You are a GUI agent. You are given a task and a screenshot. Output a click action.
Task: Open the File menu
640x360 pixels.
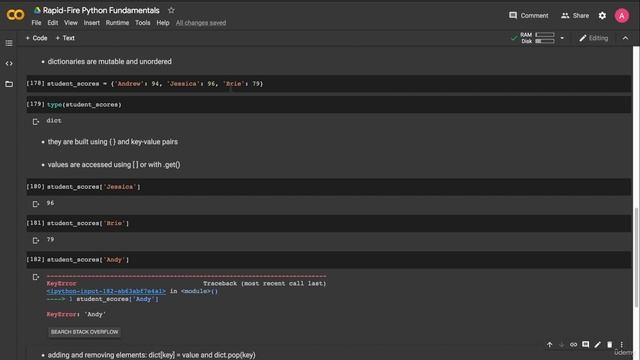pos(36,23)
